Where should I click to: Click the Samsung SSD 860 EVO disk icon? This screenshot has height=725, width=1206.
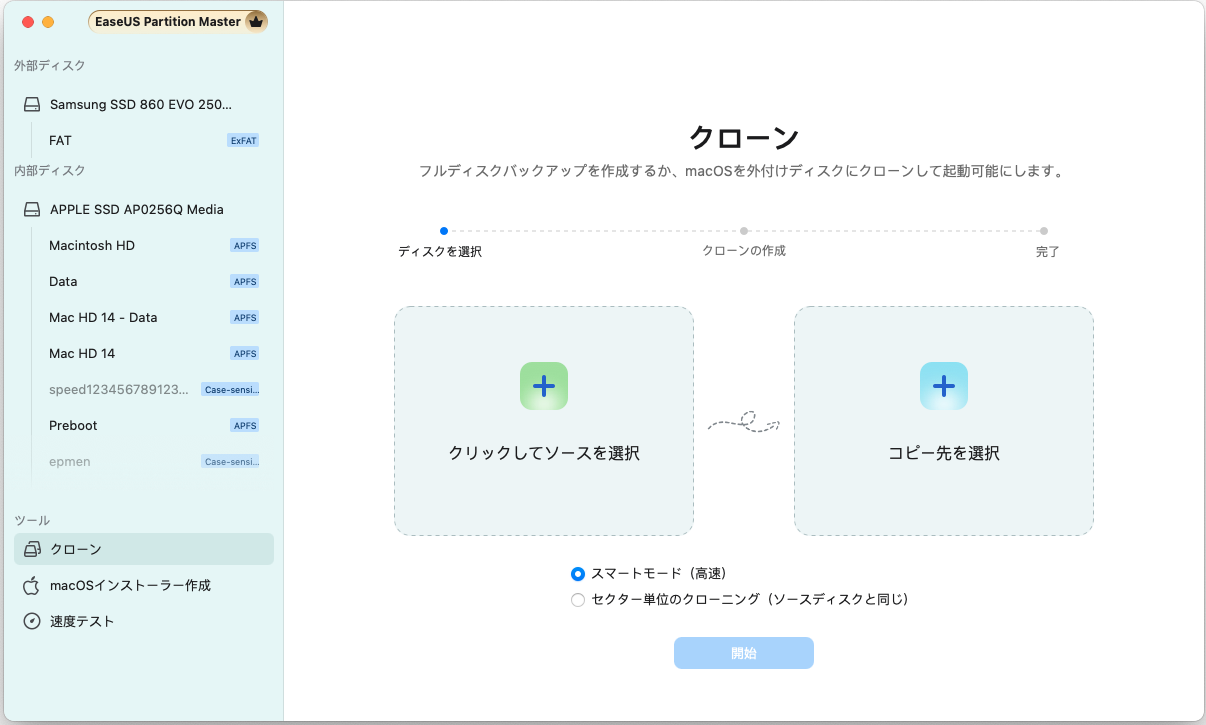click(32, 104)
